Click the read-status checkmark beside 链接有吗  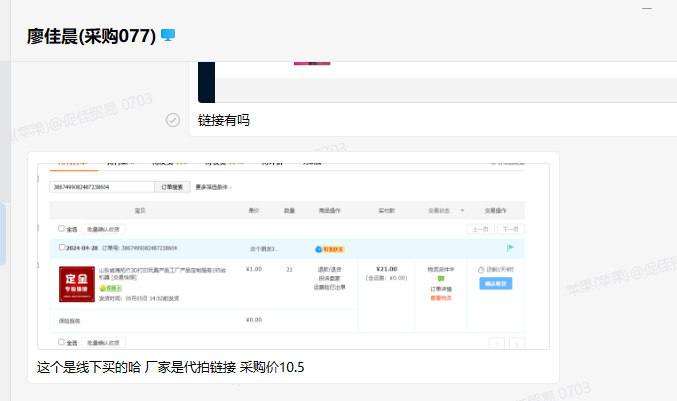point(173,120)
